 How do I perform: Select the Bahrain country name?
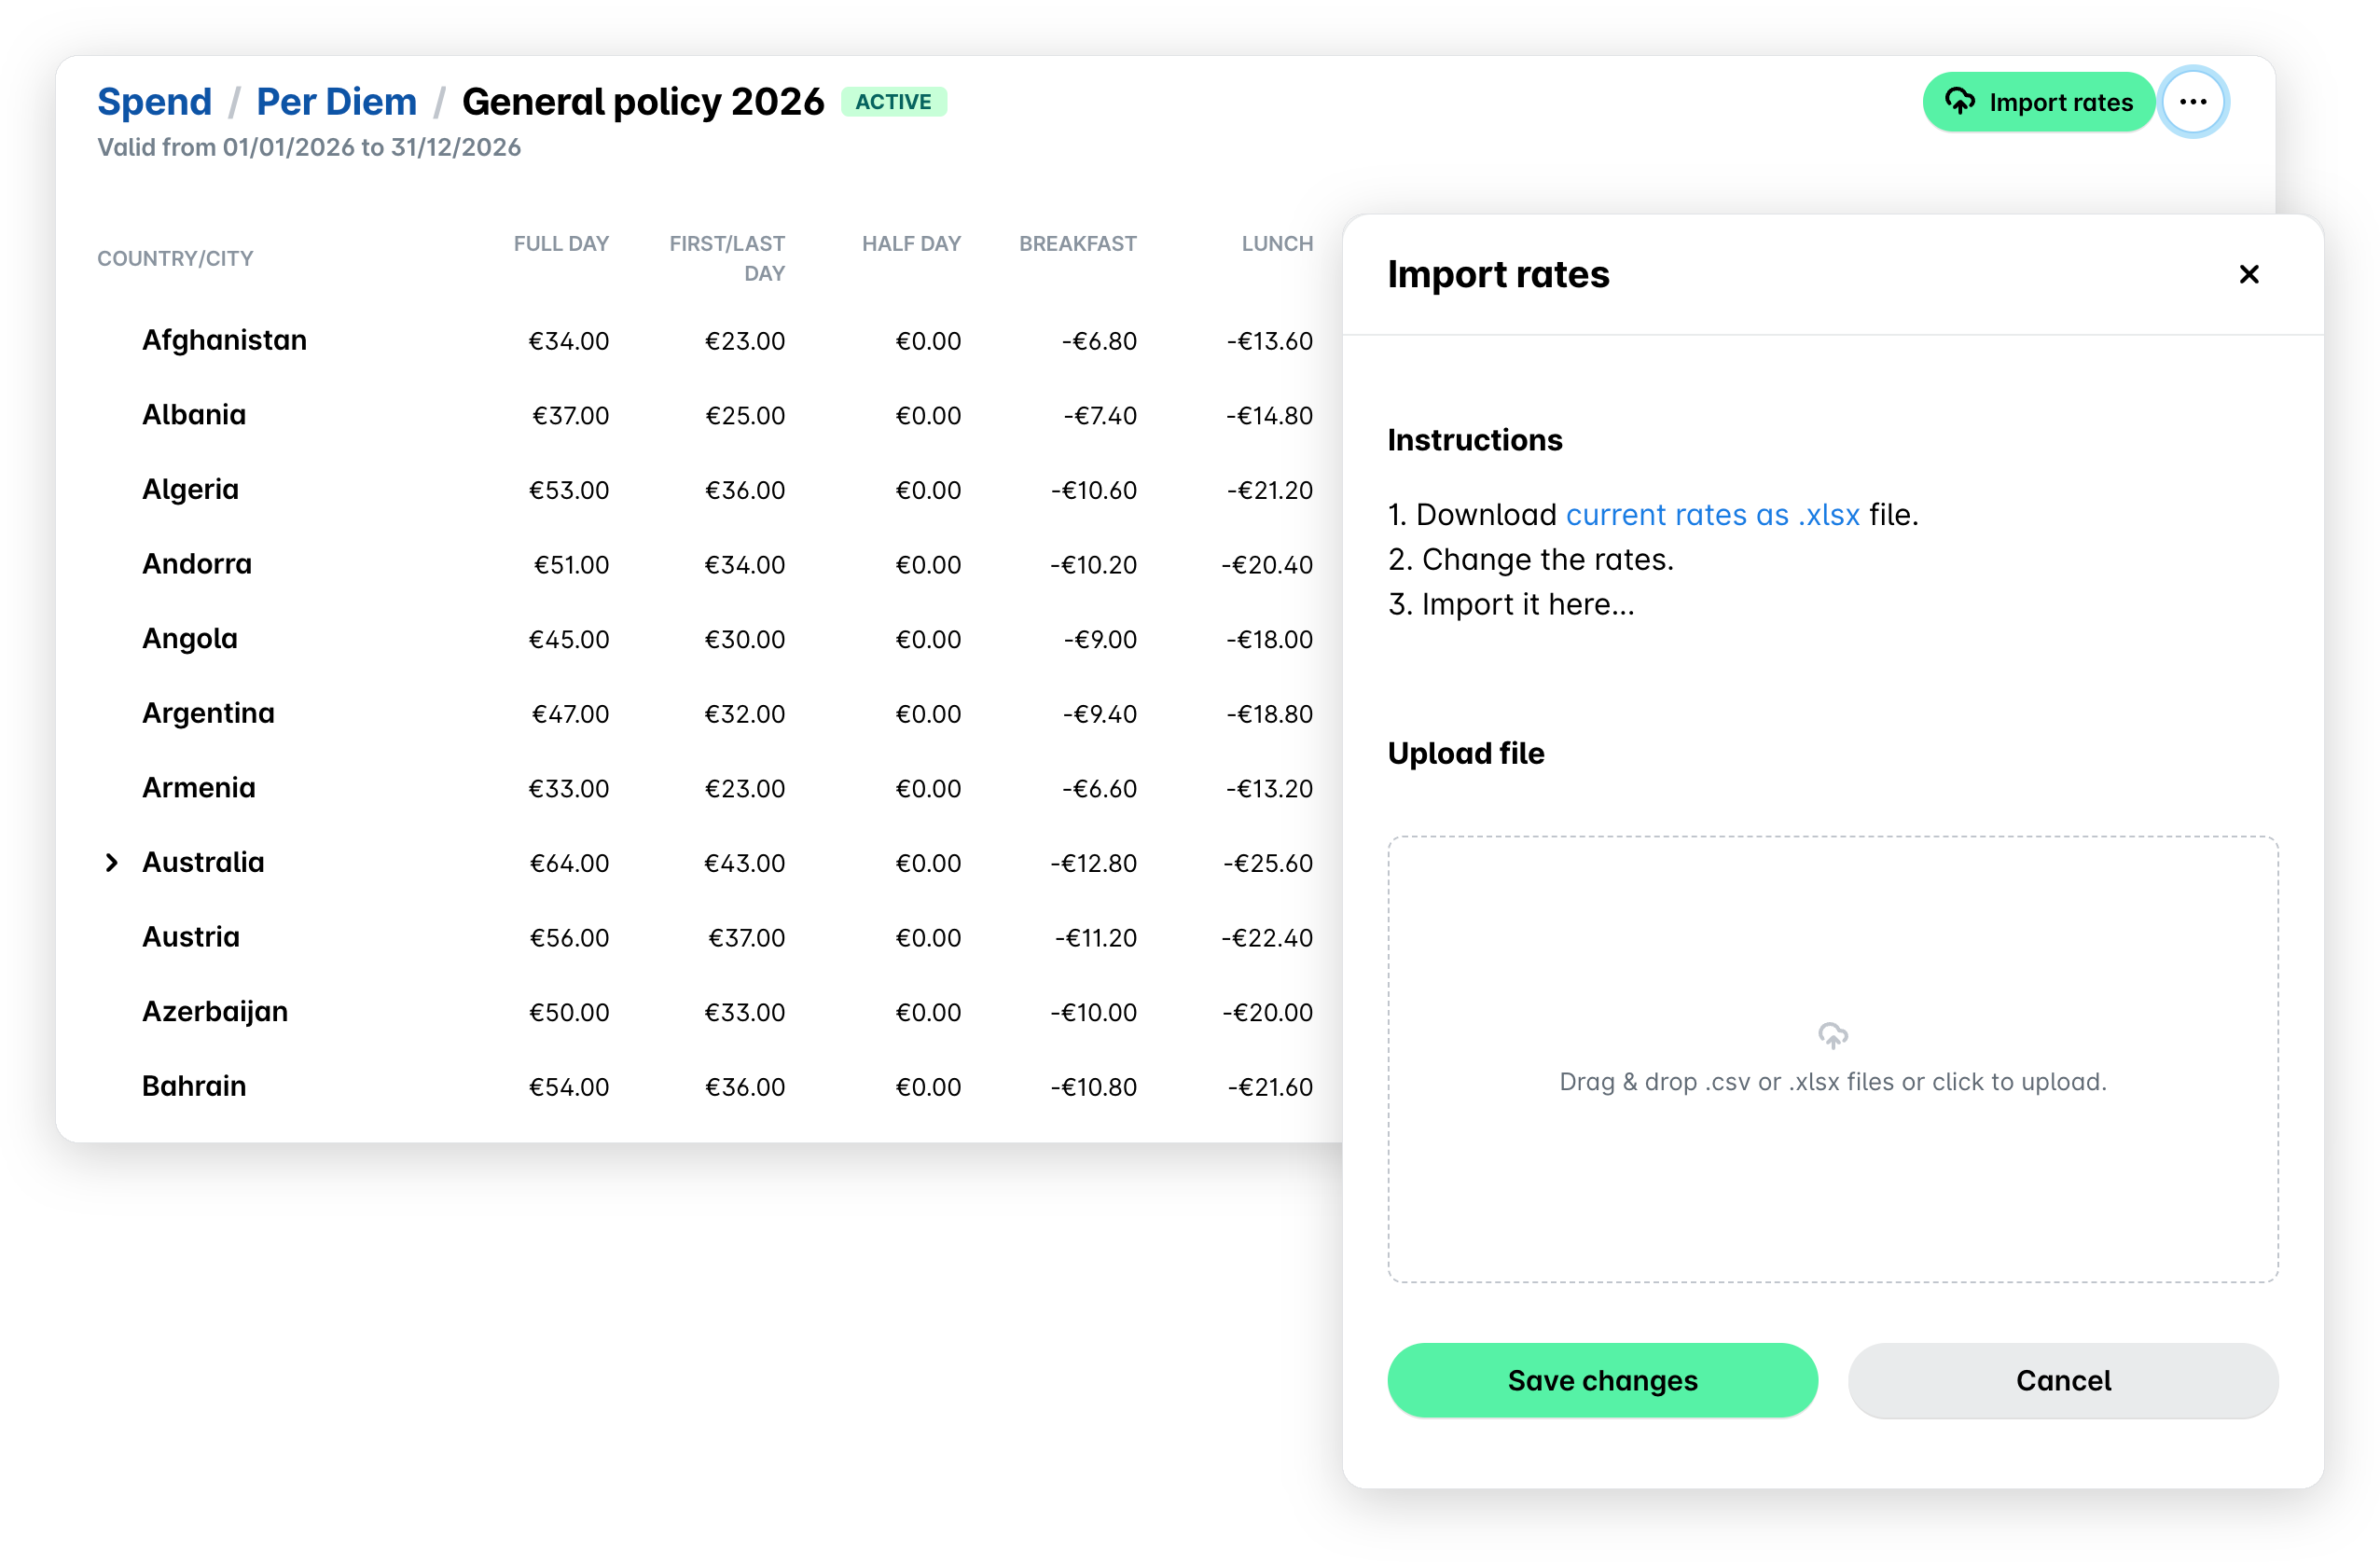coord(194,1086)
